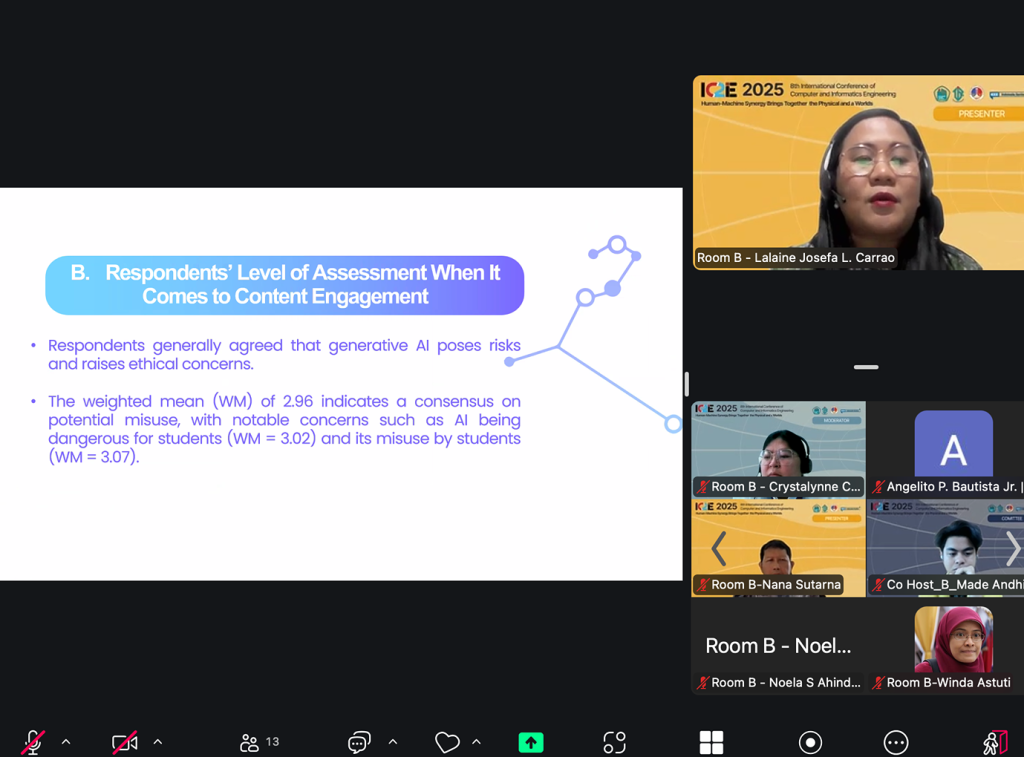Click the green share screen button
Image resolution: width=1024 pixels, height=757 pixels.
(x=531, y=742)
